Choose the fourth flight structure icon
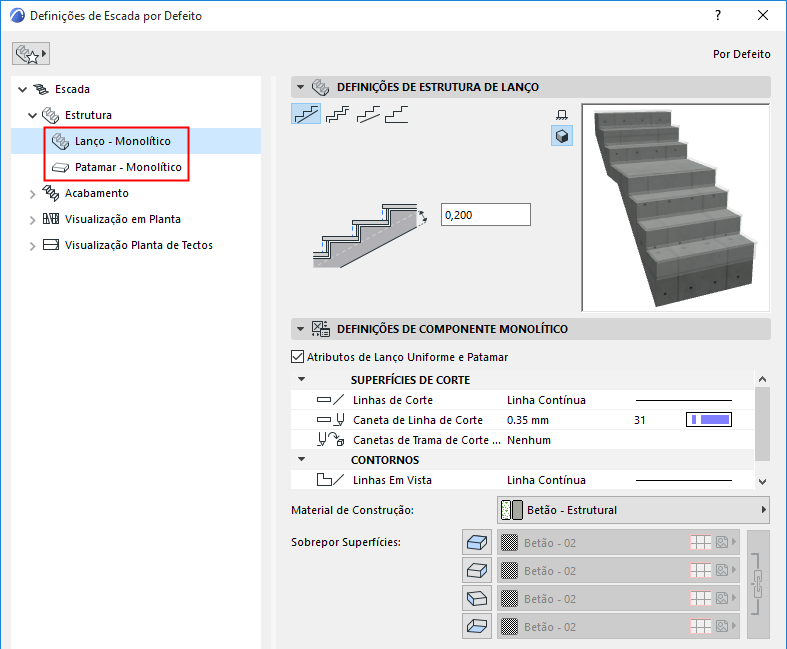The height and width of the screenshot is (649, 787). 397,114
